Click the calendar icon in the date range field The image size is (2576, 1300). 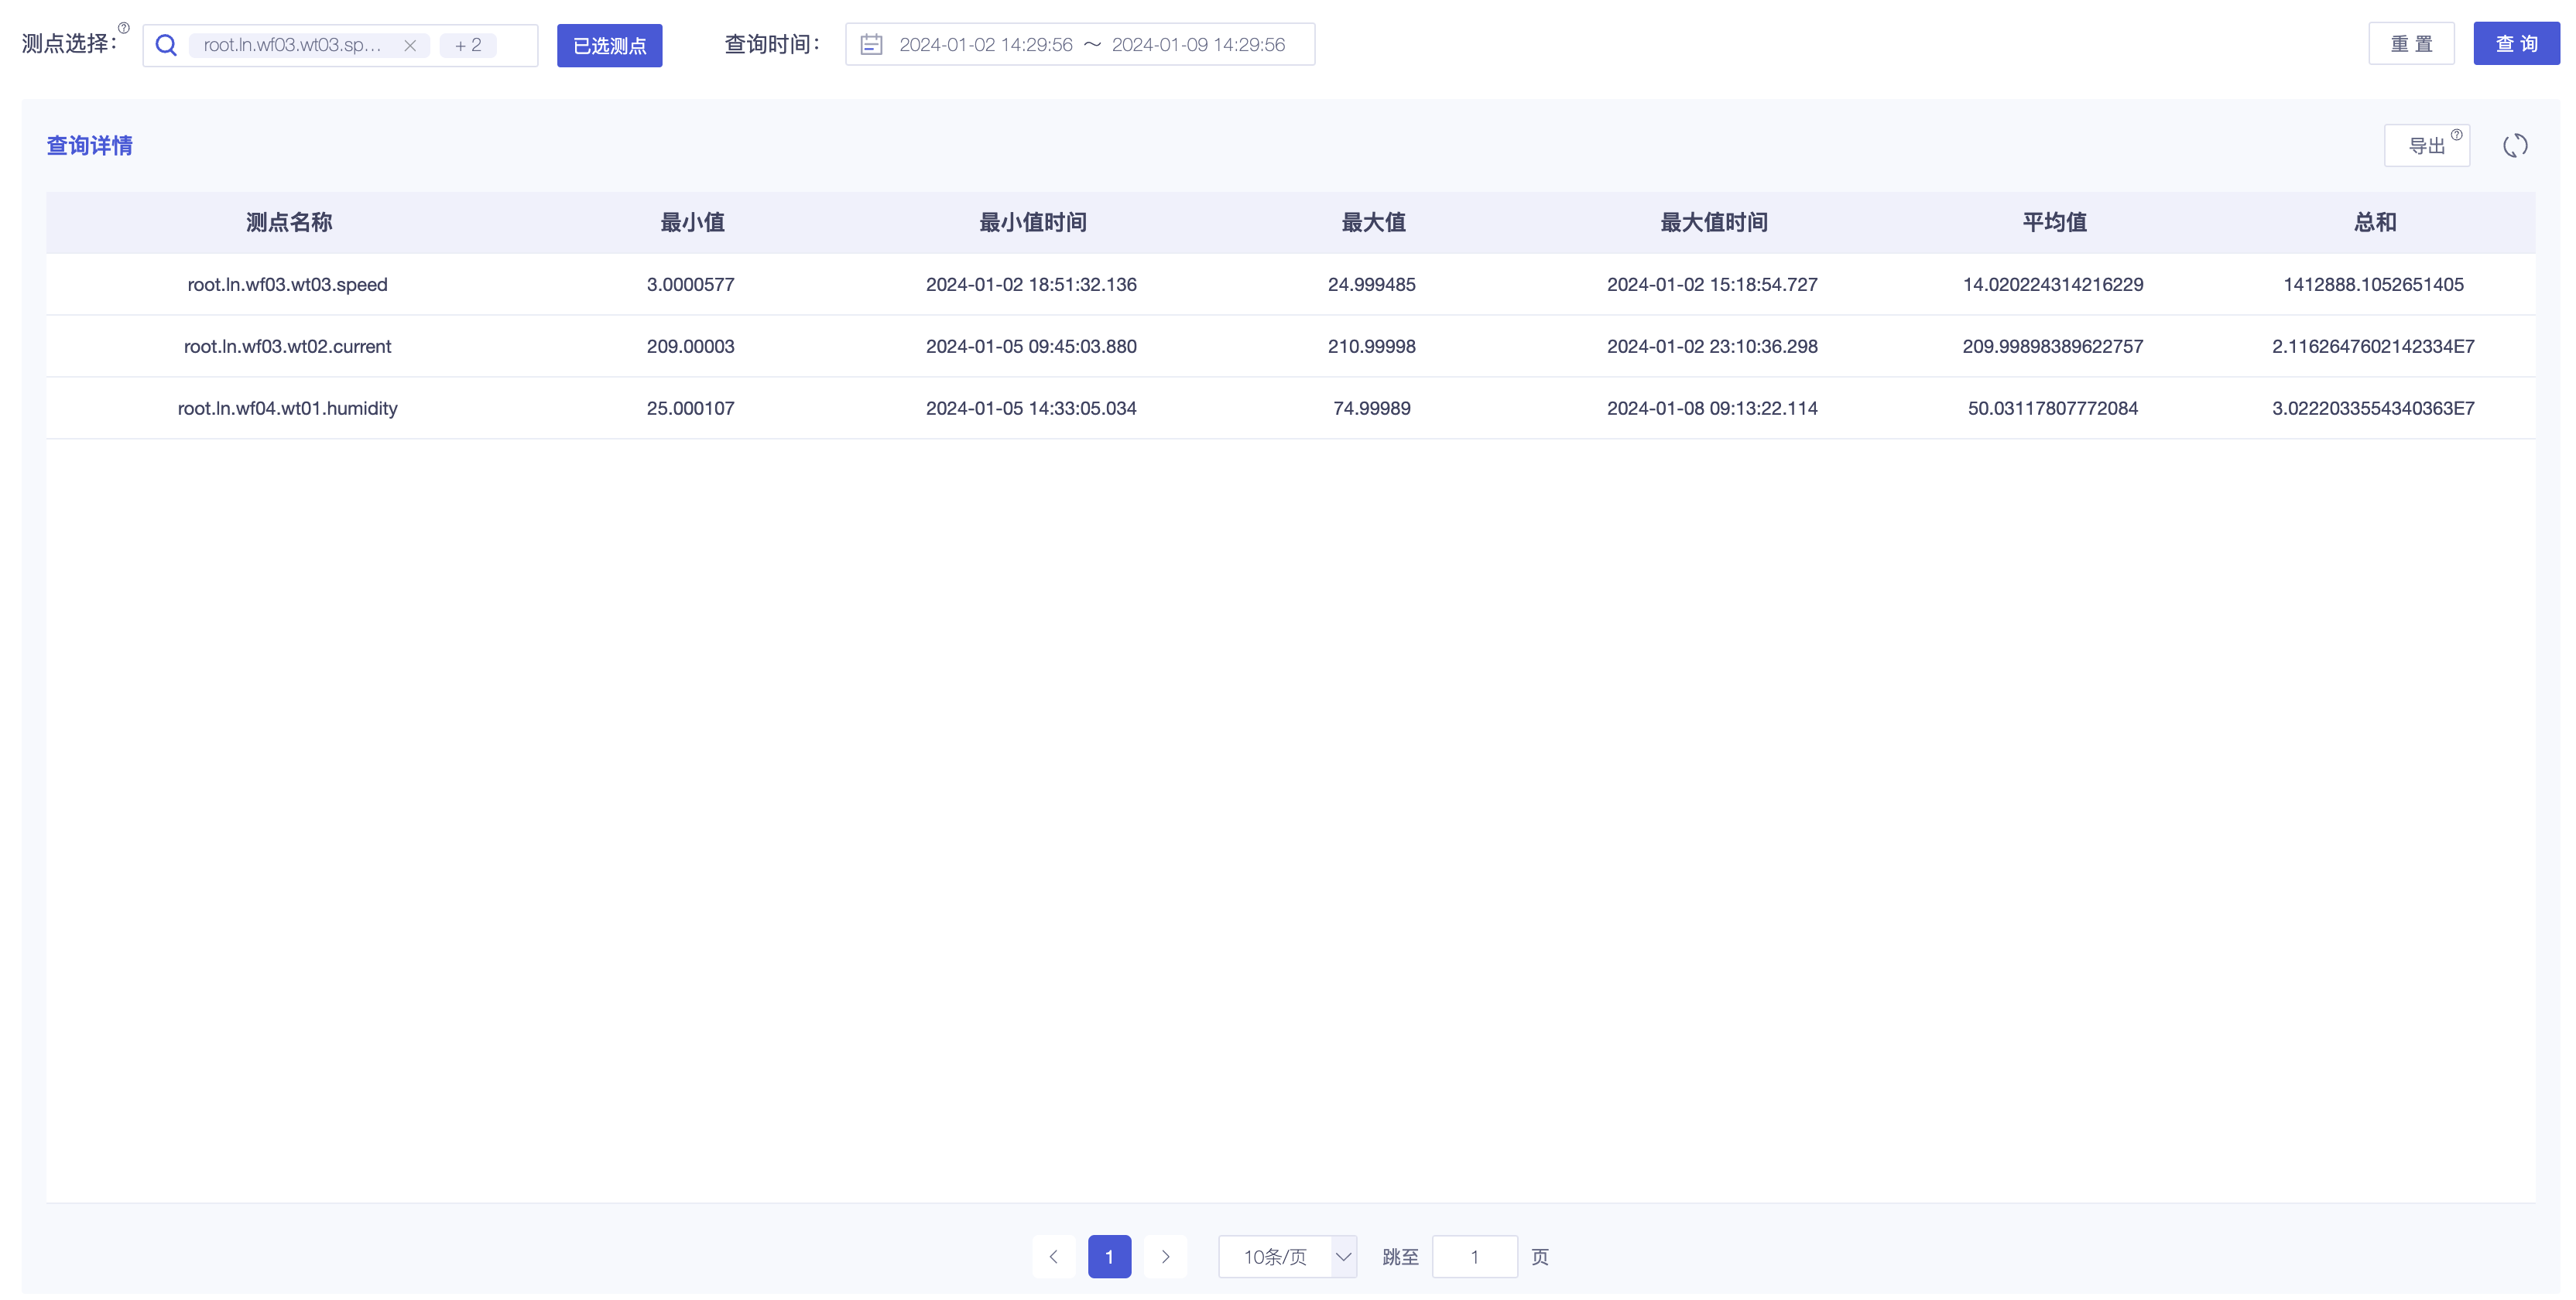click(x=871, y=45)
